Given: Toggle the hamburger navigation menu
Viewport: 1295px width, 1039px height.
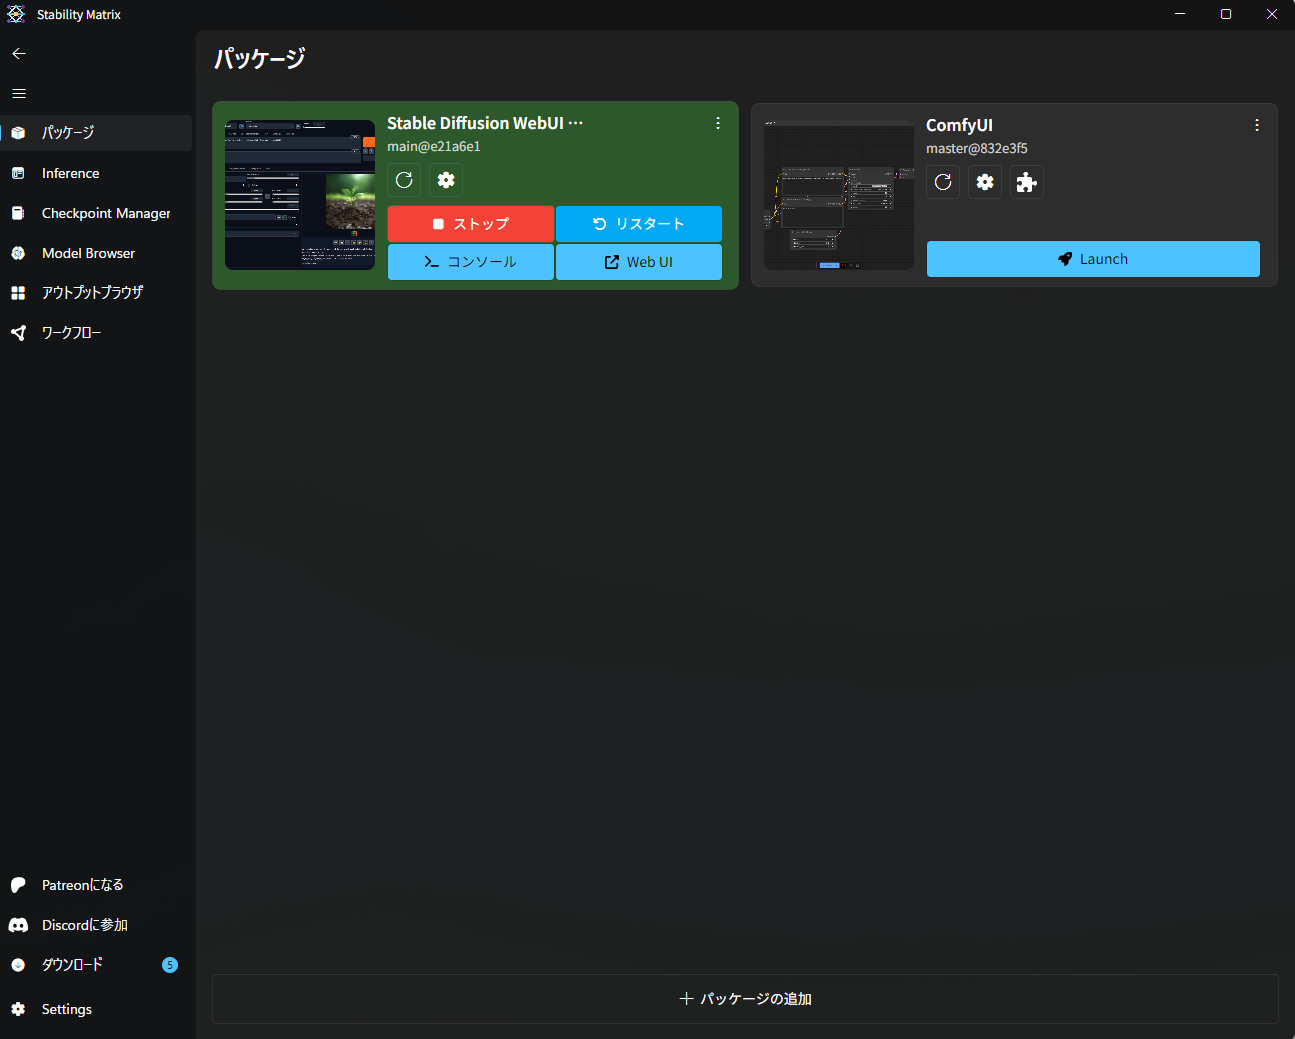Looking at the screenshot, I should coord(19,93).
